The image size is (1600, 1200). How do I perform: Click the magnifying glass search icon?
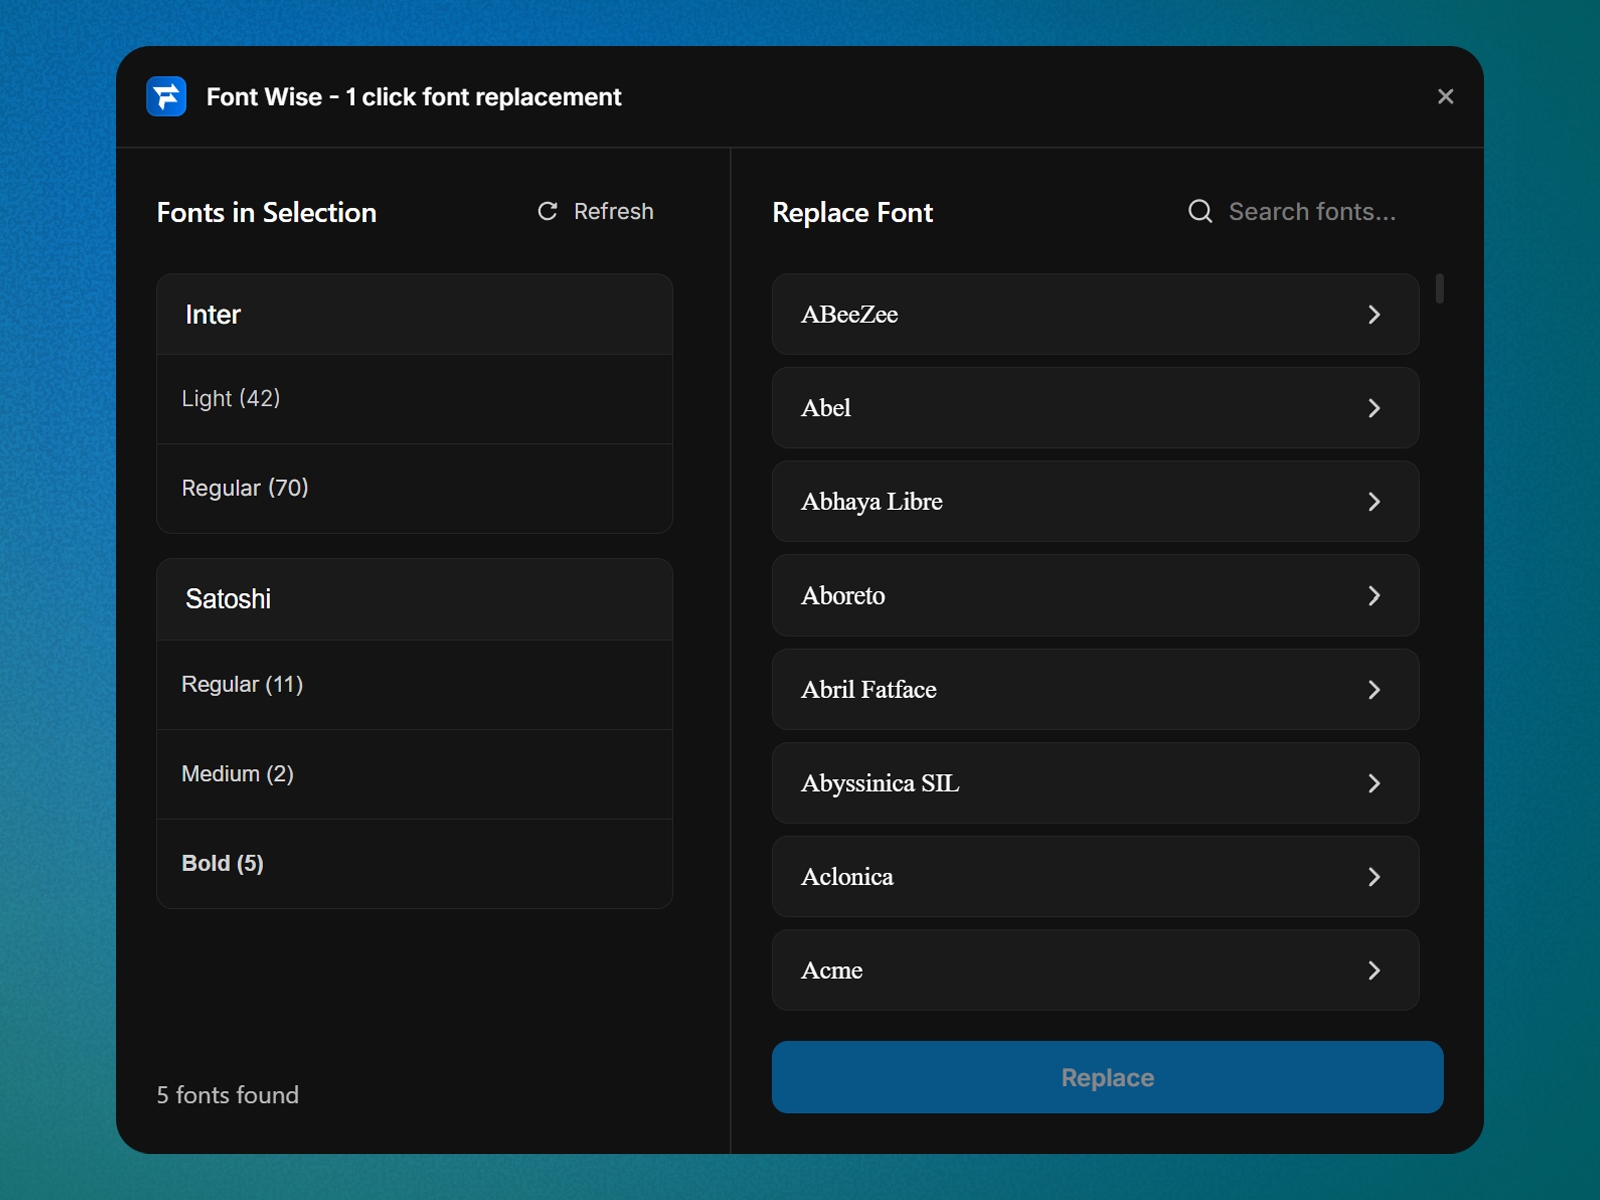pos(1200,211)
